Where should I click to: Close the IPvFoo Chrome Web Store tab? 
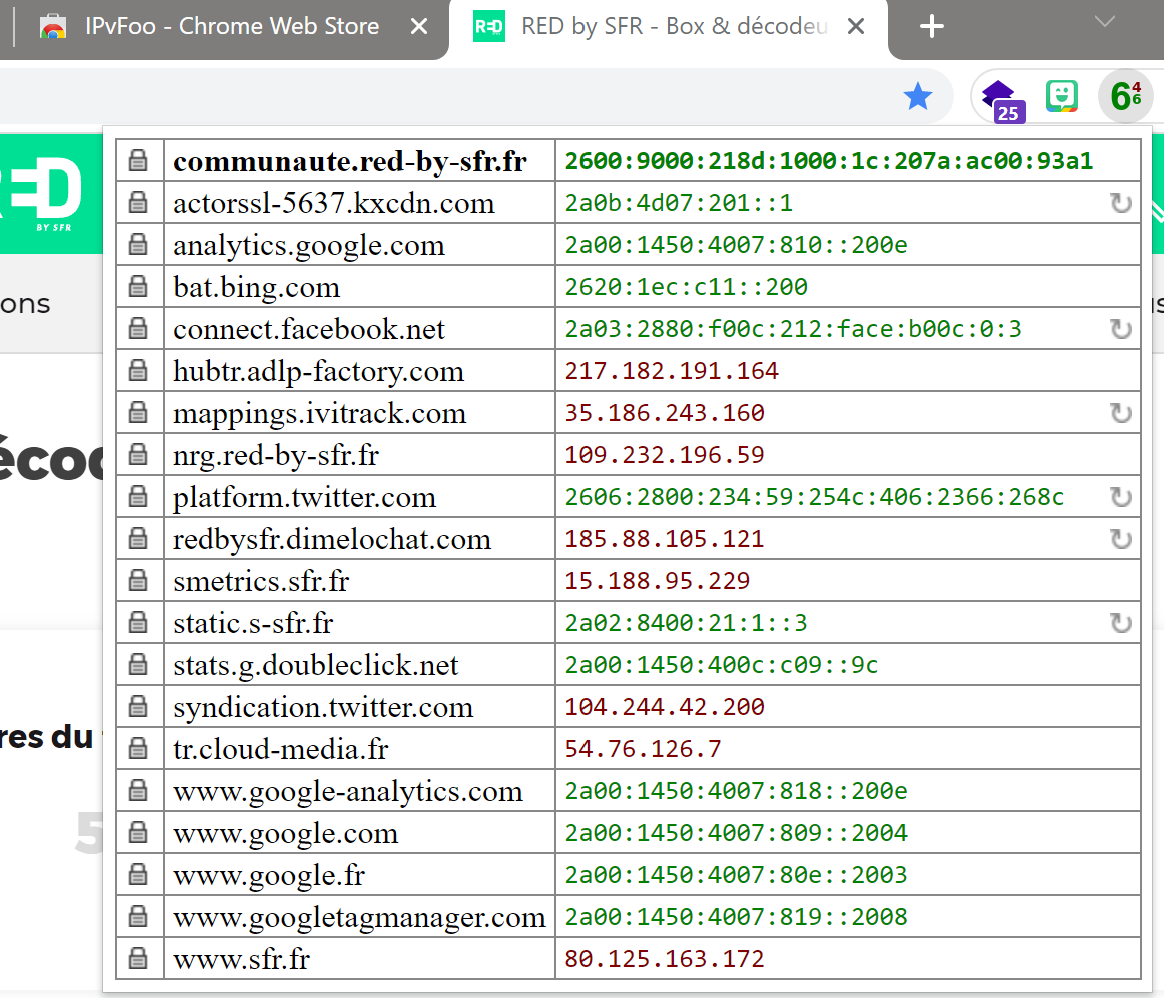[419, 27]
